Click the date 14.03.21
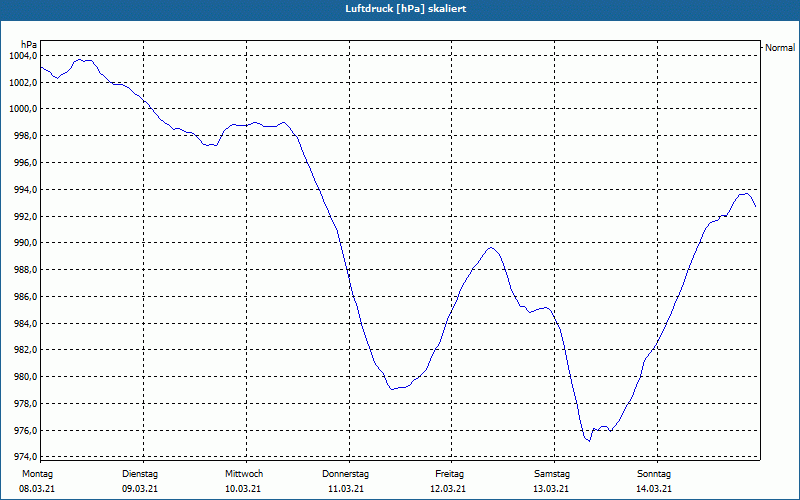This screenshot has width=800, height=500. [x=654, y=489]
